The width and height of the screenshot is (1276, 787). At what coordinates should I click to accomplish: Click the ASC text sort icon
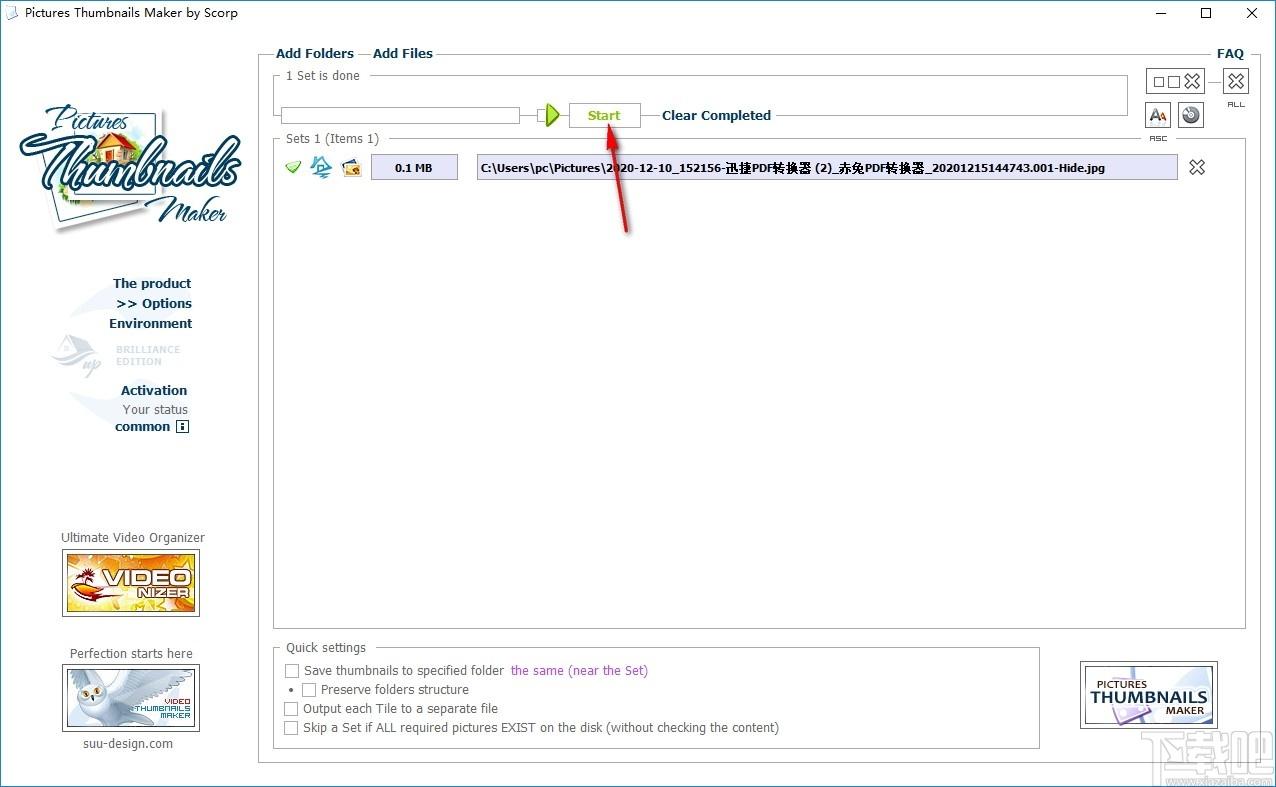click(1158, 115)
